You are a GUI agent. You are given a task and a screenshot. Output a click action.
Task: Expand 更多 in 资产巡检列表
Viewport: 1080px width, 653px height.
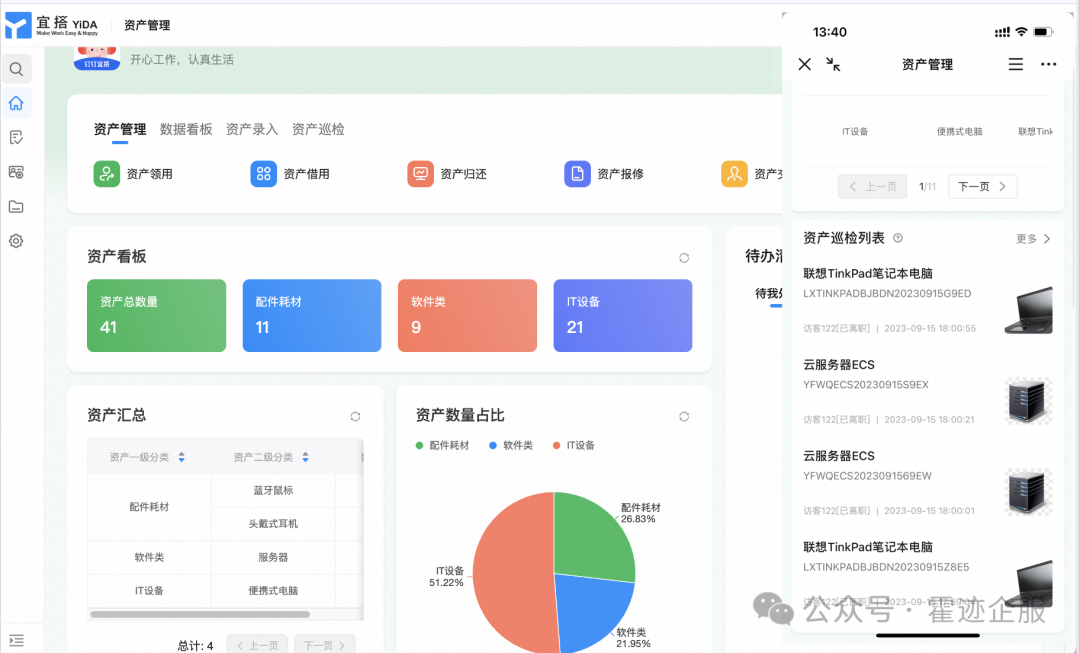(x=1033, y=239)
